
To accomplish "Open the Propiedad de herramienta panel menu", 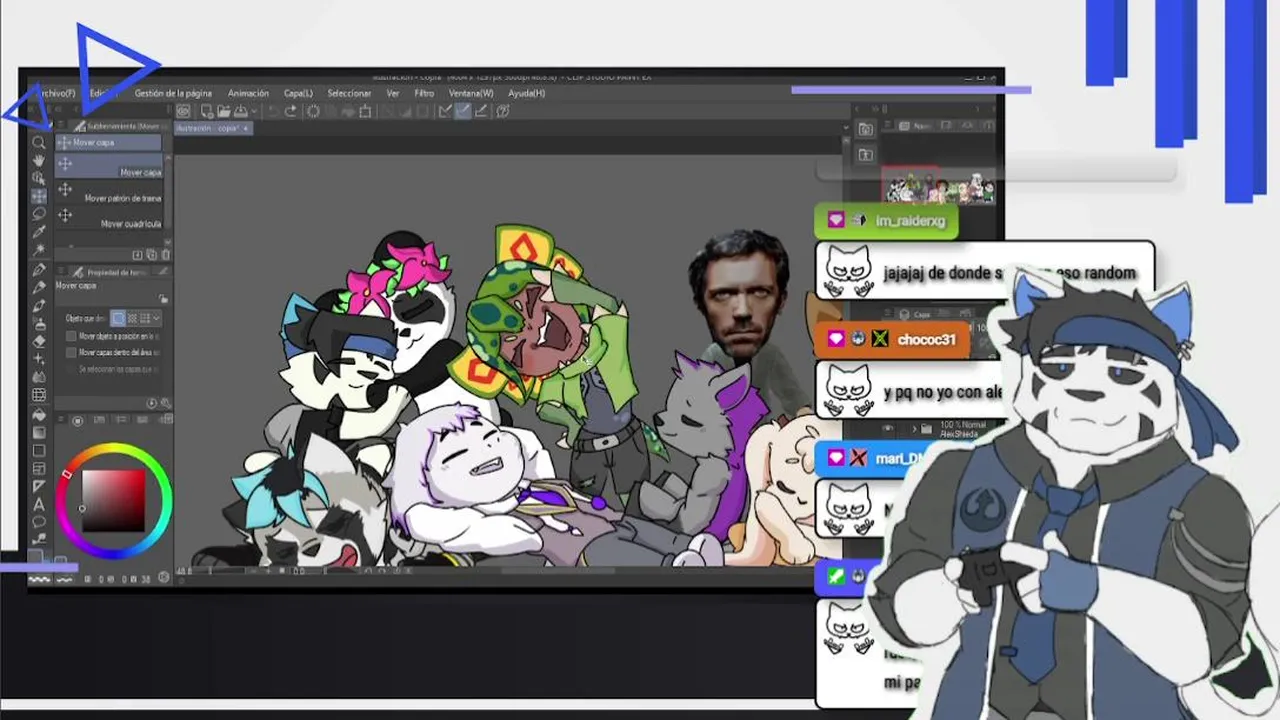I will coord(61,271).
